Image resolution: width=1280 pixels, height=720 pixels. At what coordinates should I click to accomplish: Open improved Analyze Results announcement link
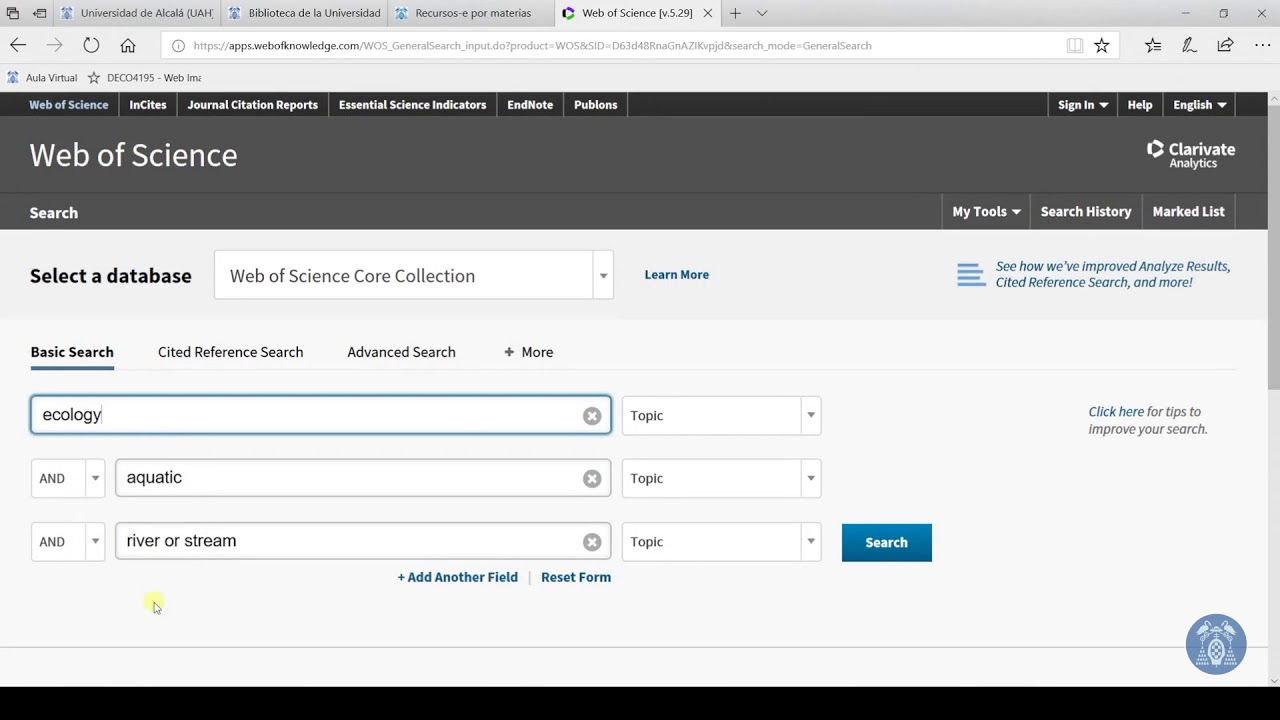pos(1113,274)
